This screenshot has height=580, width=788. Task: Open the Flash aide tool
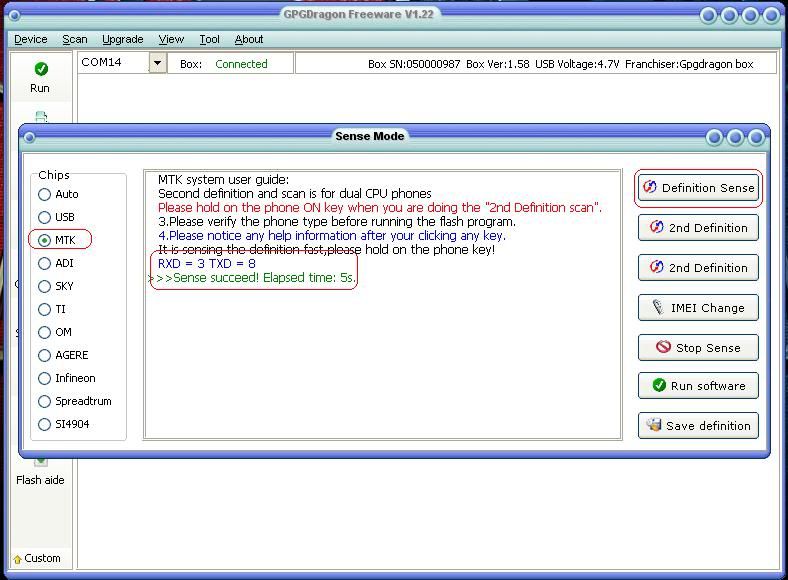pos(40,472)
